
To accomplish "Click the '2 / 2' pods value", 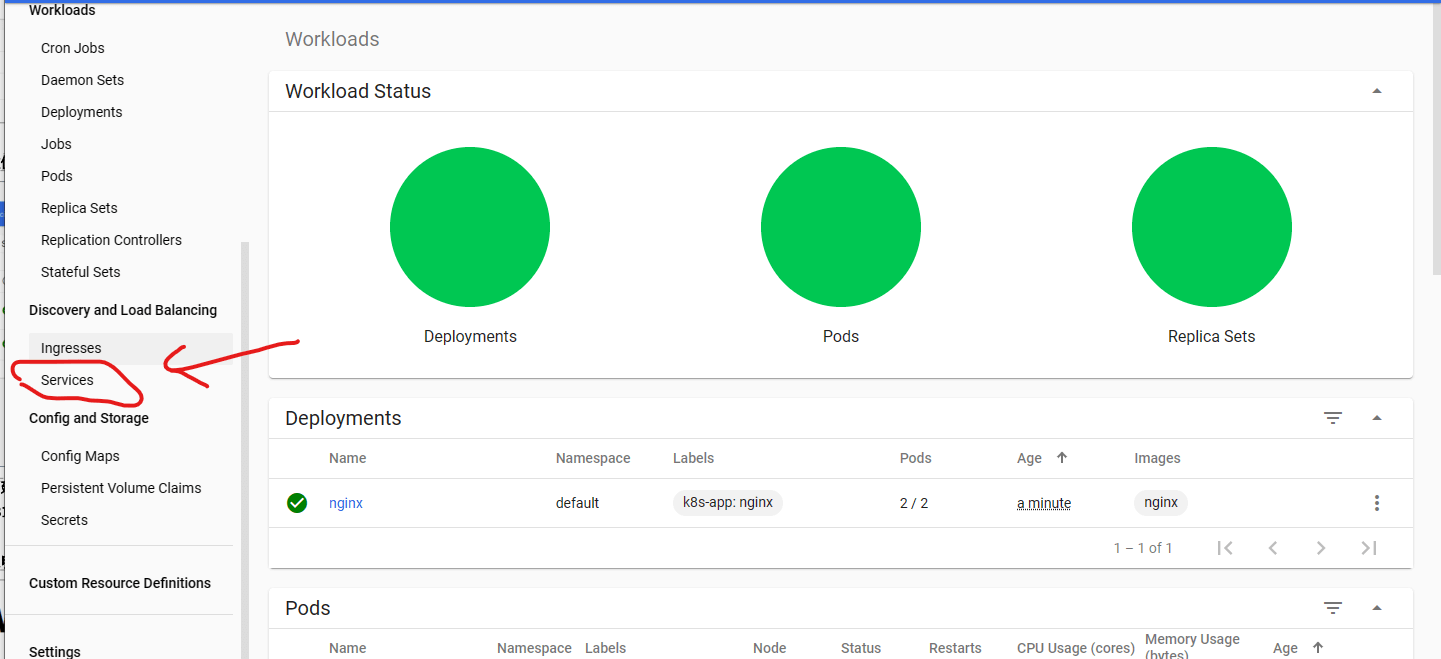I will point(914,503).
